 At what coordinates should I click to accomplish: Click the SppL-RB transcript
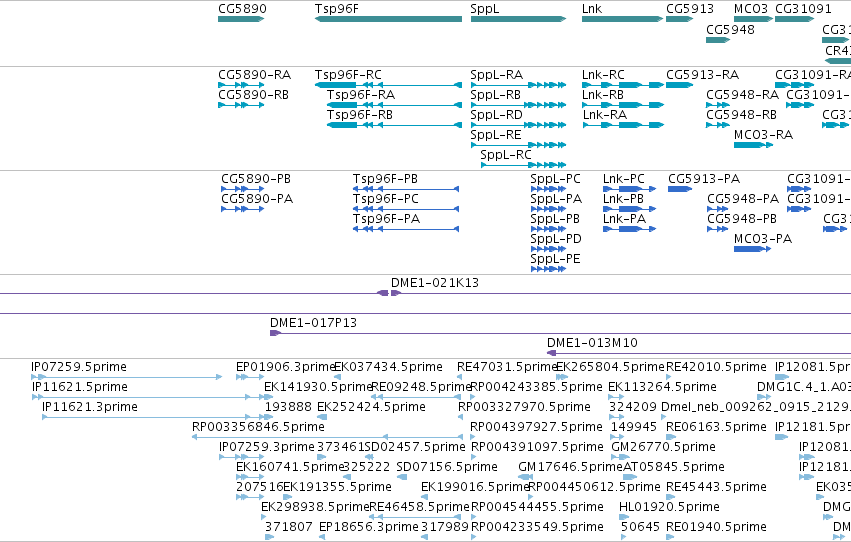[x=518, y=105]
